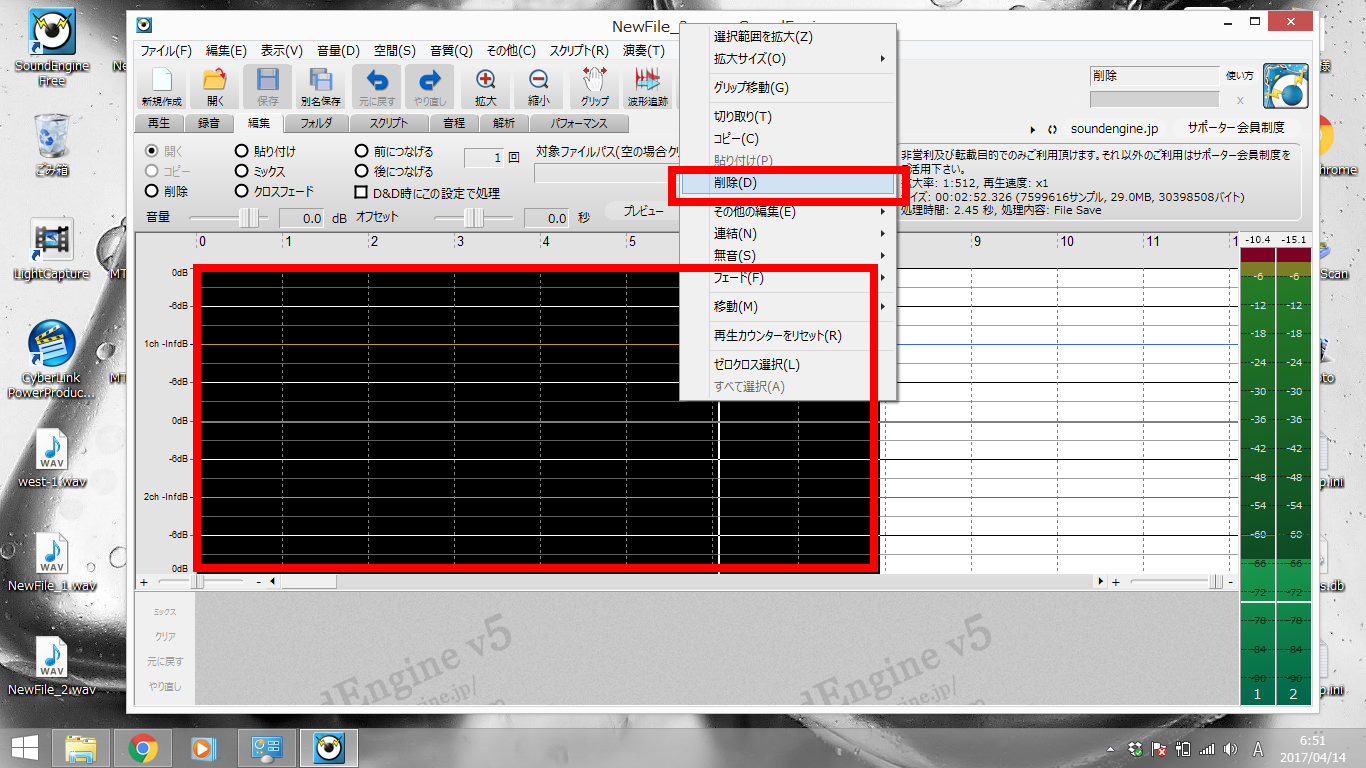Screen dimensions: 1366x768
Task: Expand the 連結(N) submenu
Action: (788, 234)
